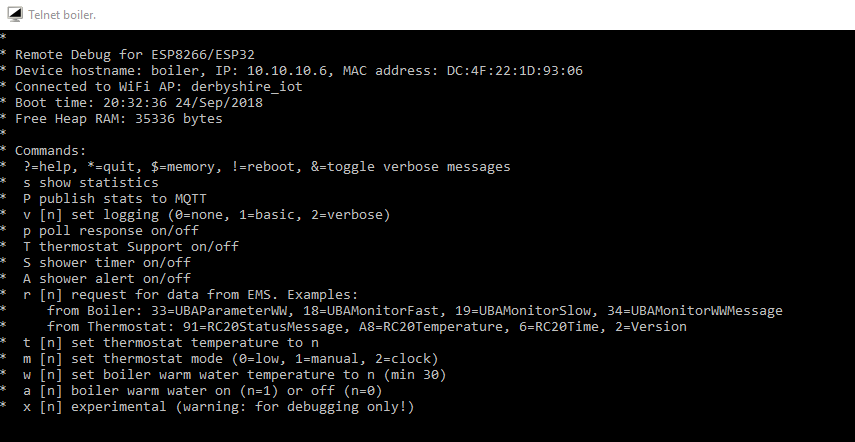Click the Telnet window icon in title bar
The image size is (855, 442).
pyautogui.click(x=14, y=16)
